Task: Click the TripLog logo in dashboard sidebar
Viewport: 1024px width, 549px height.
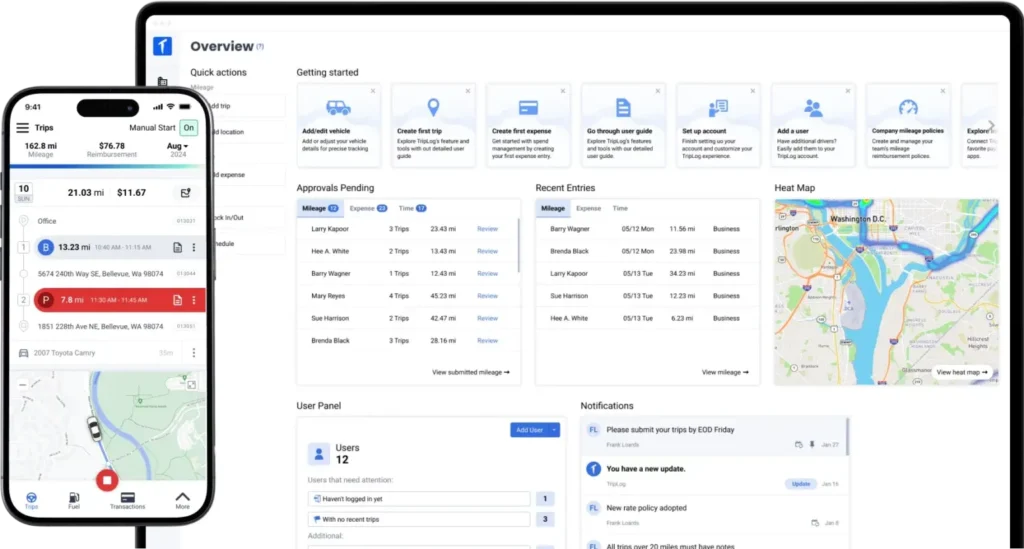Action: [x=163, y=46]
